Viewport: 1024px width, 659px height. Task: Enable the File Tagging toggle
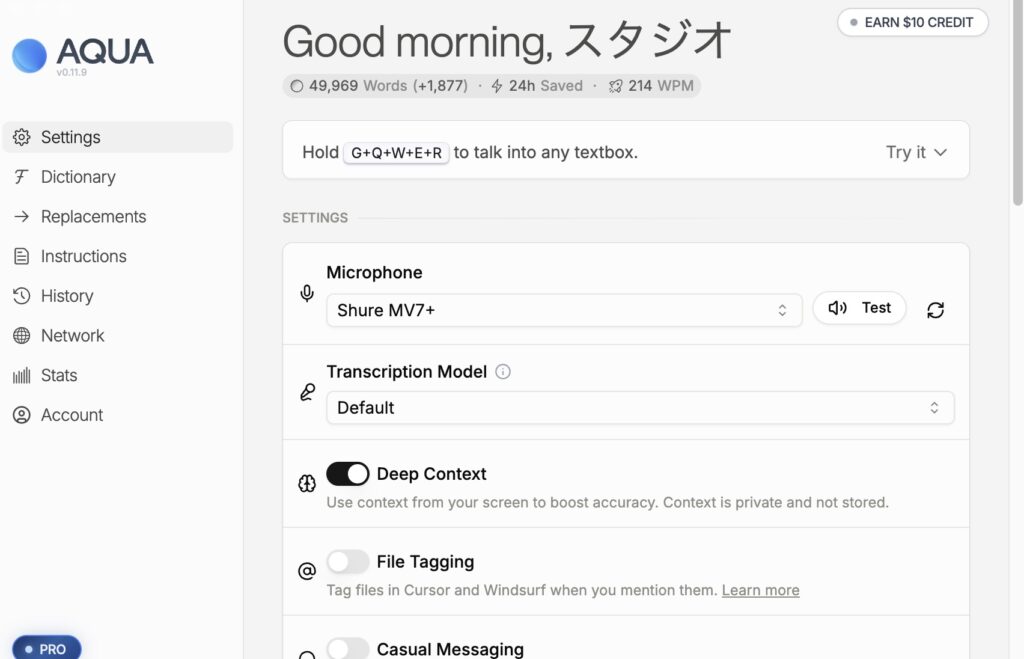click(x=348, y=562)
